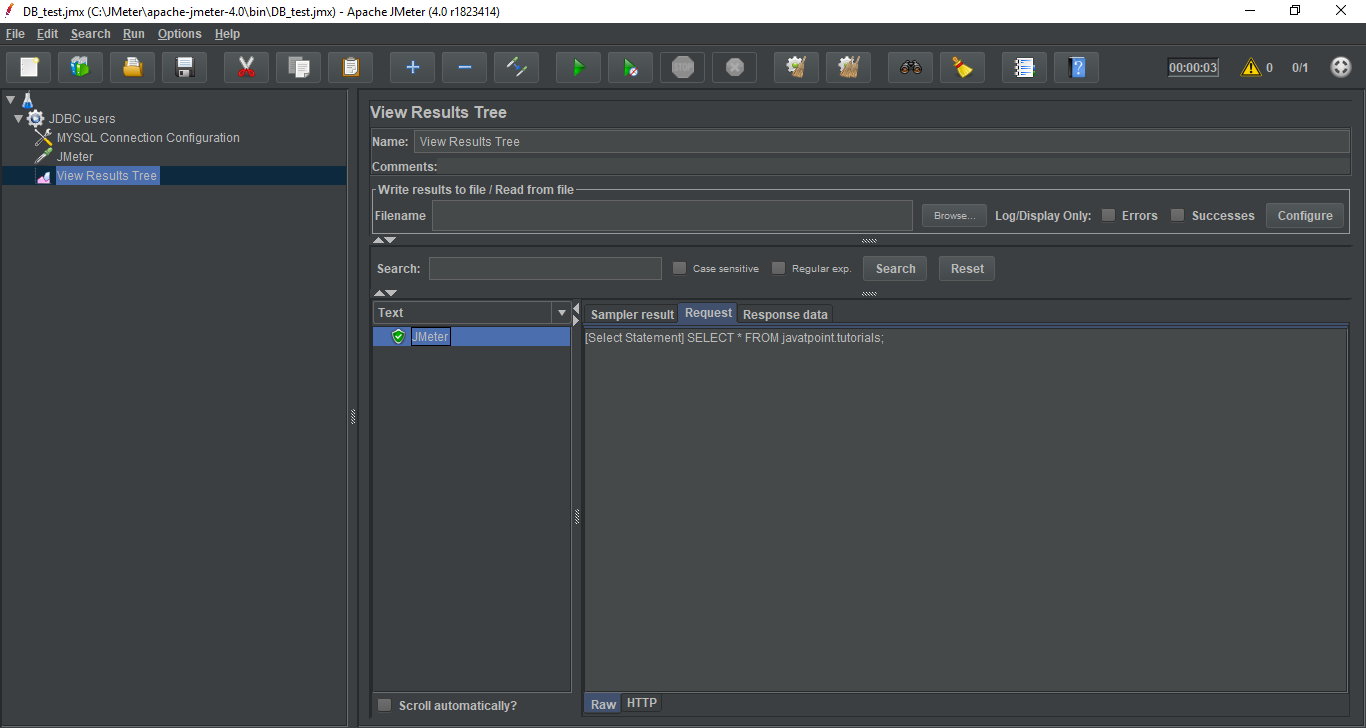Open the Text renderer dropdown

coord(561,313)
